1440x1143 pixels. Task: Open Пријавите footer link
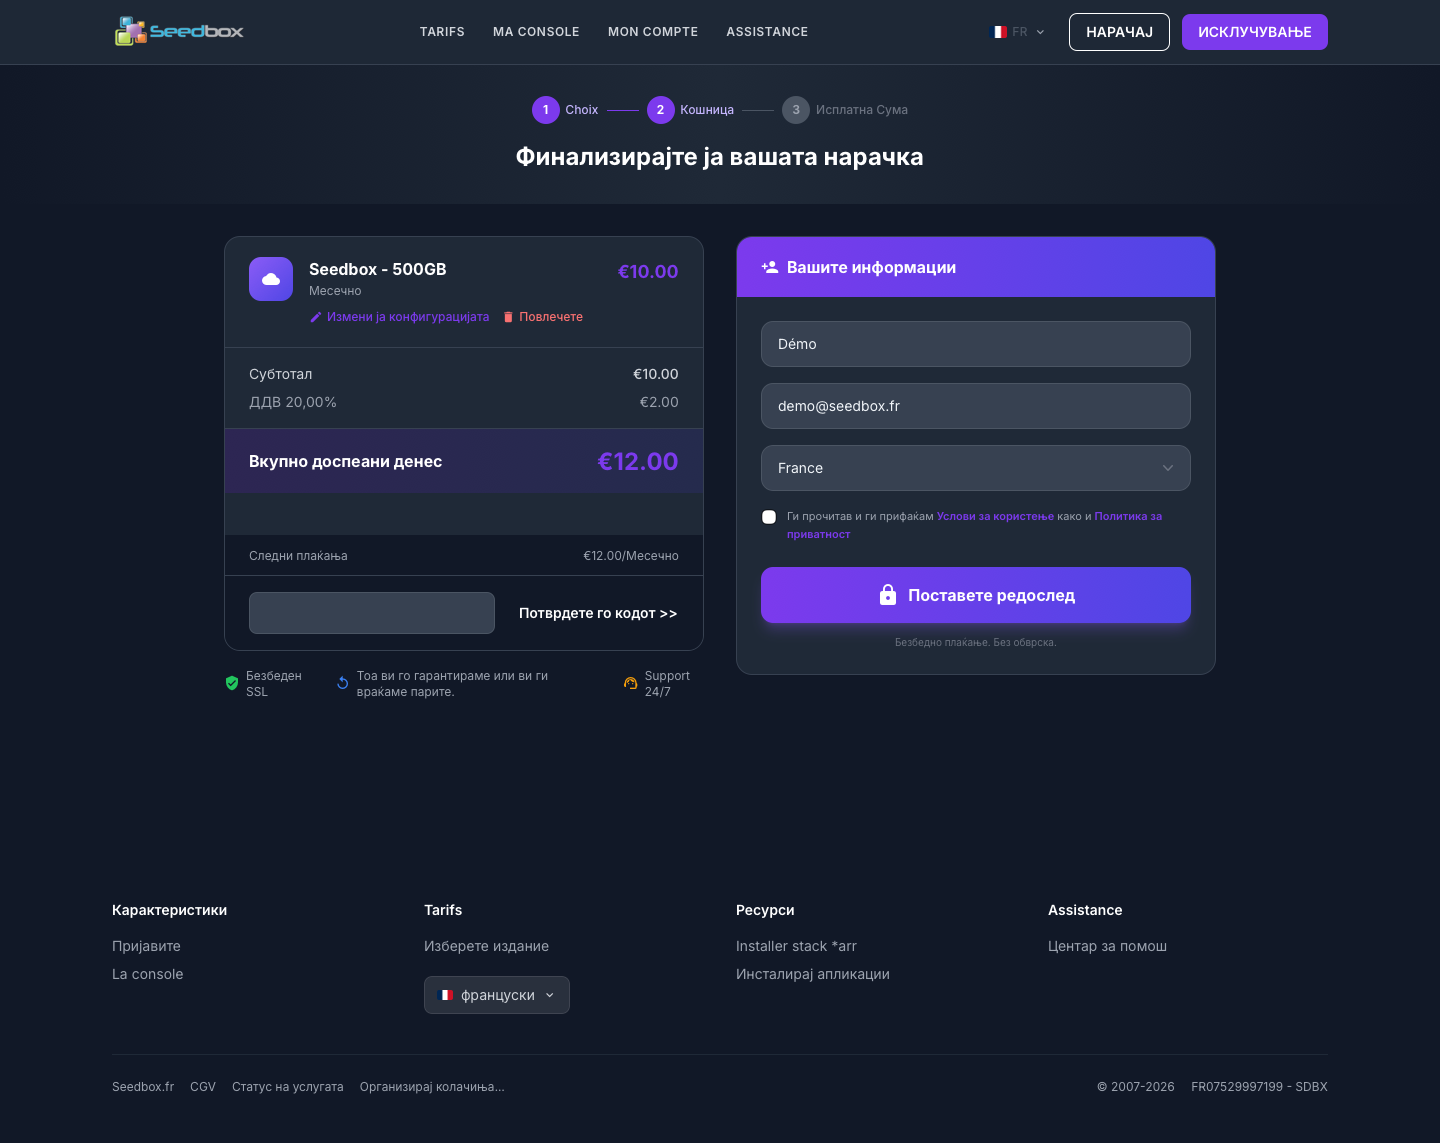pyautogui.click(x=146, y=946)
